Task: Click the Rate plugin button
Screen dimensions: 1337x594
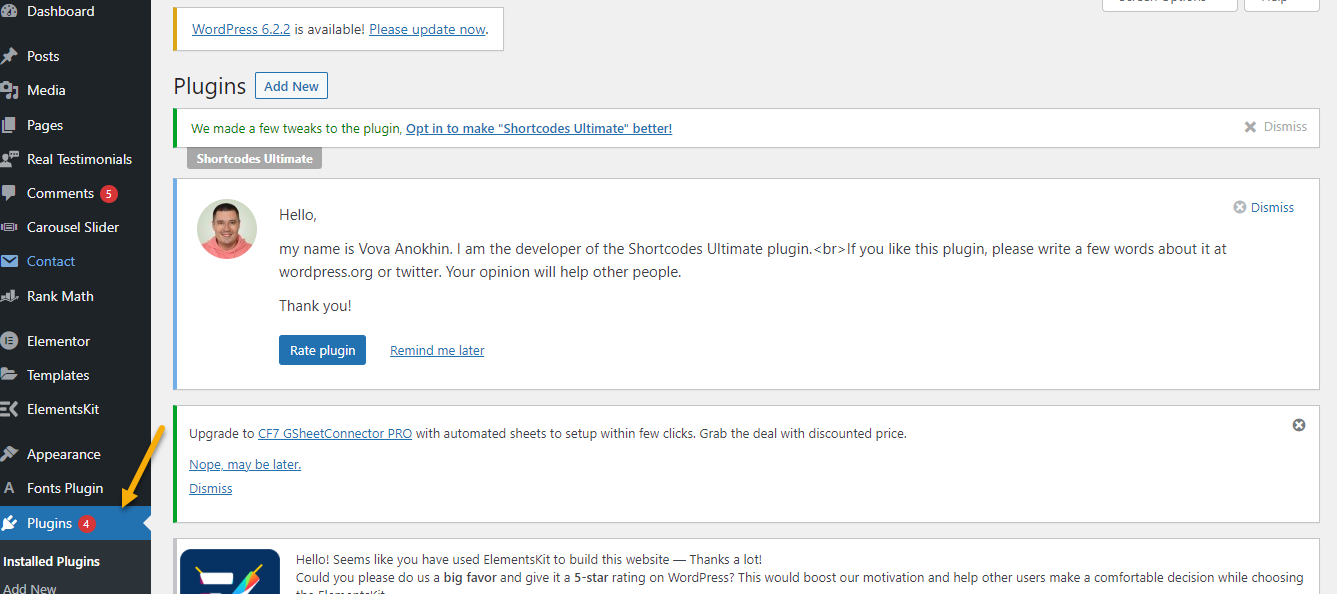Action: pos(322,350)
